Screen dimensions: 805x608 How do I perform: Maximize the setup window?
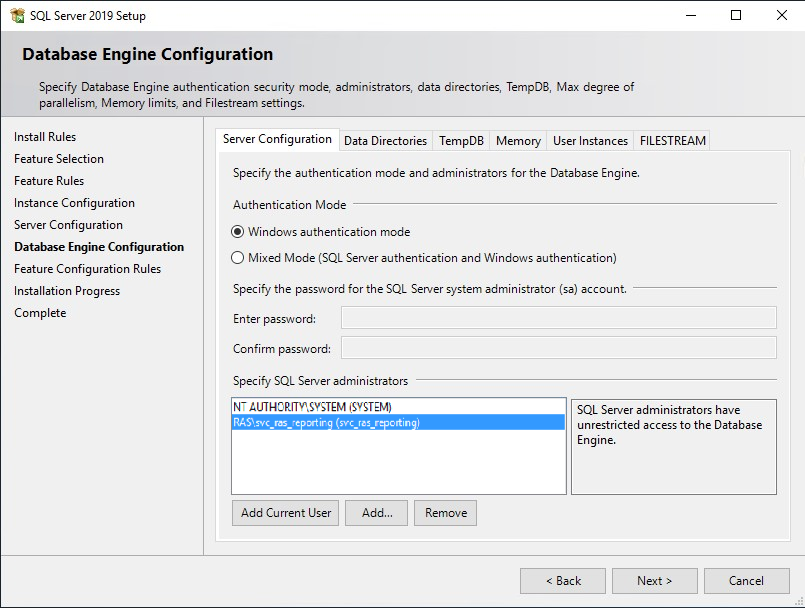[x=736, y=15]
